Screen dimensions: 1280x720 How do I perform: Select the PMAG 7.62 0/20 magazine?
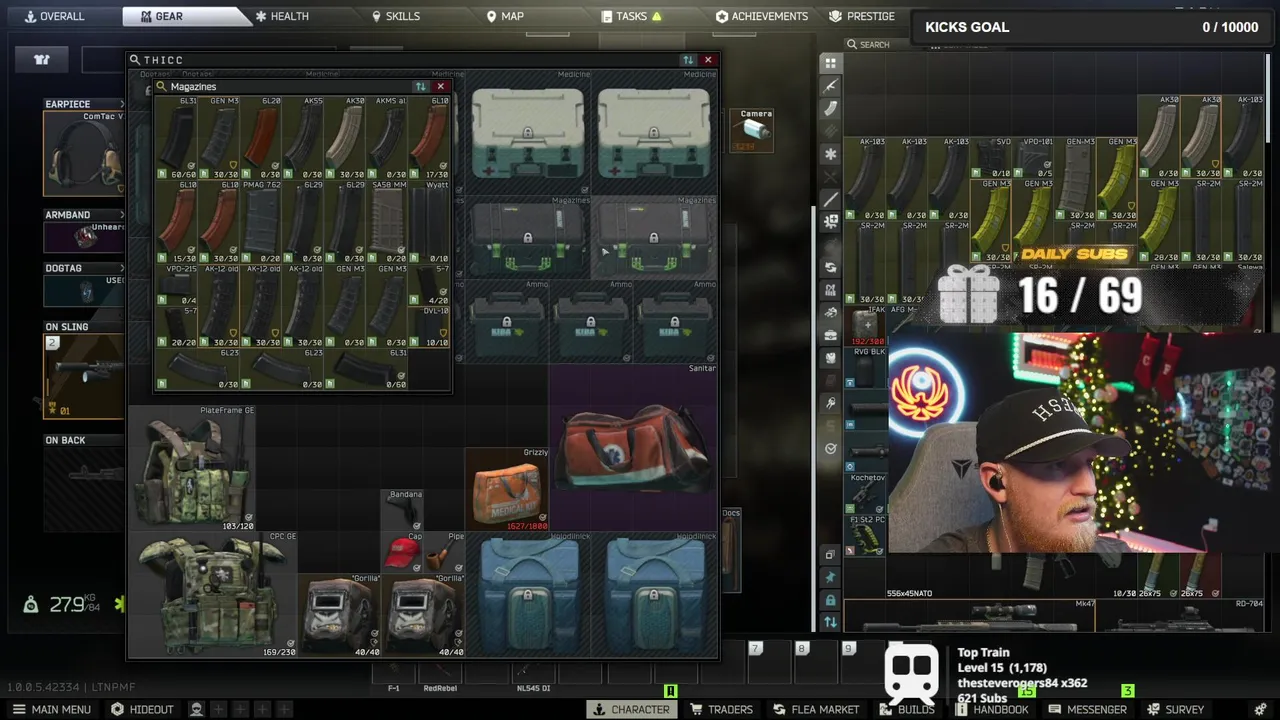[260, 222]
